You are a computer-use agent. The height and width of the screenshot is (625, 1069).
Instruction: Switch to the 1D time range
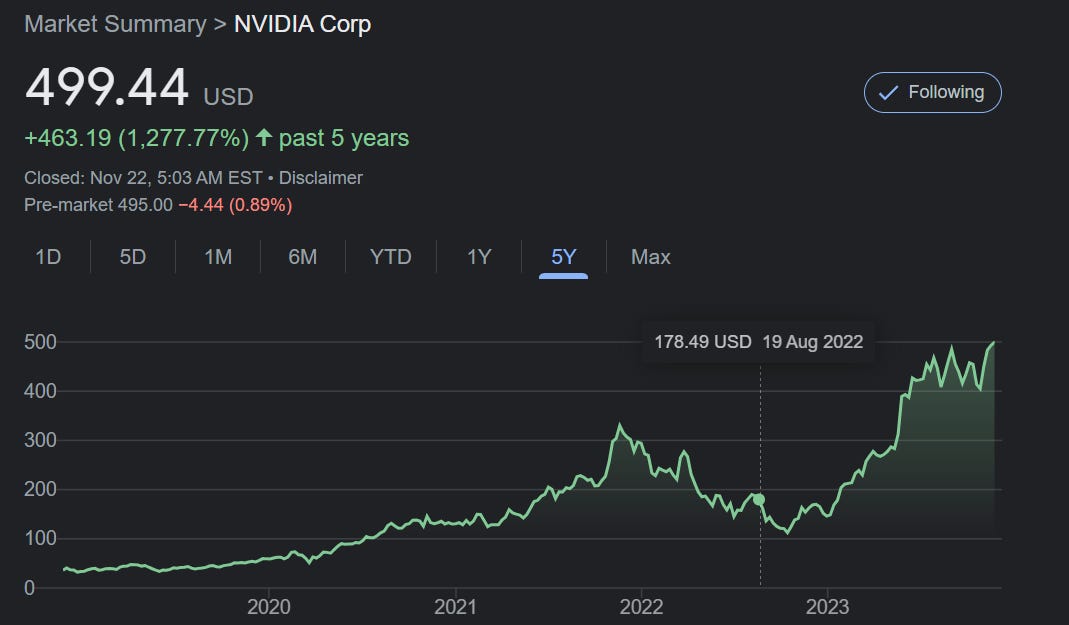pos(47,257)
